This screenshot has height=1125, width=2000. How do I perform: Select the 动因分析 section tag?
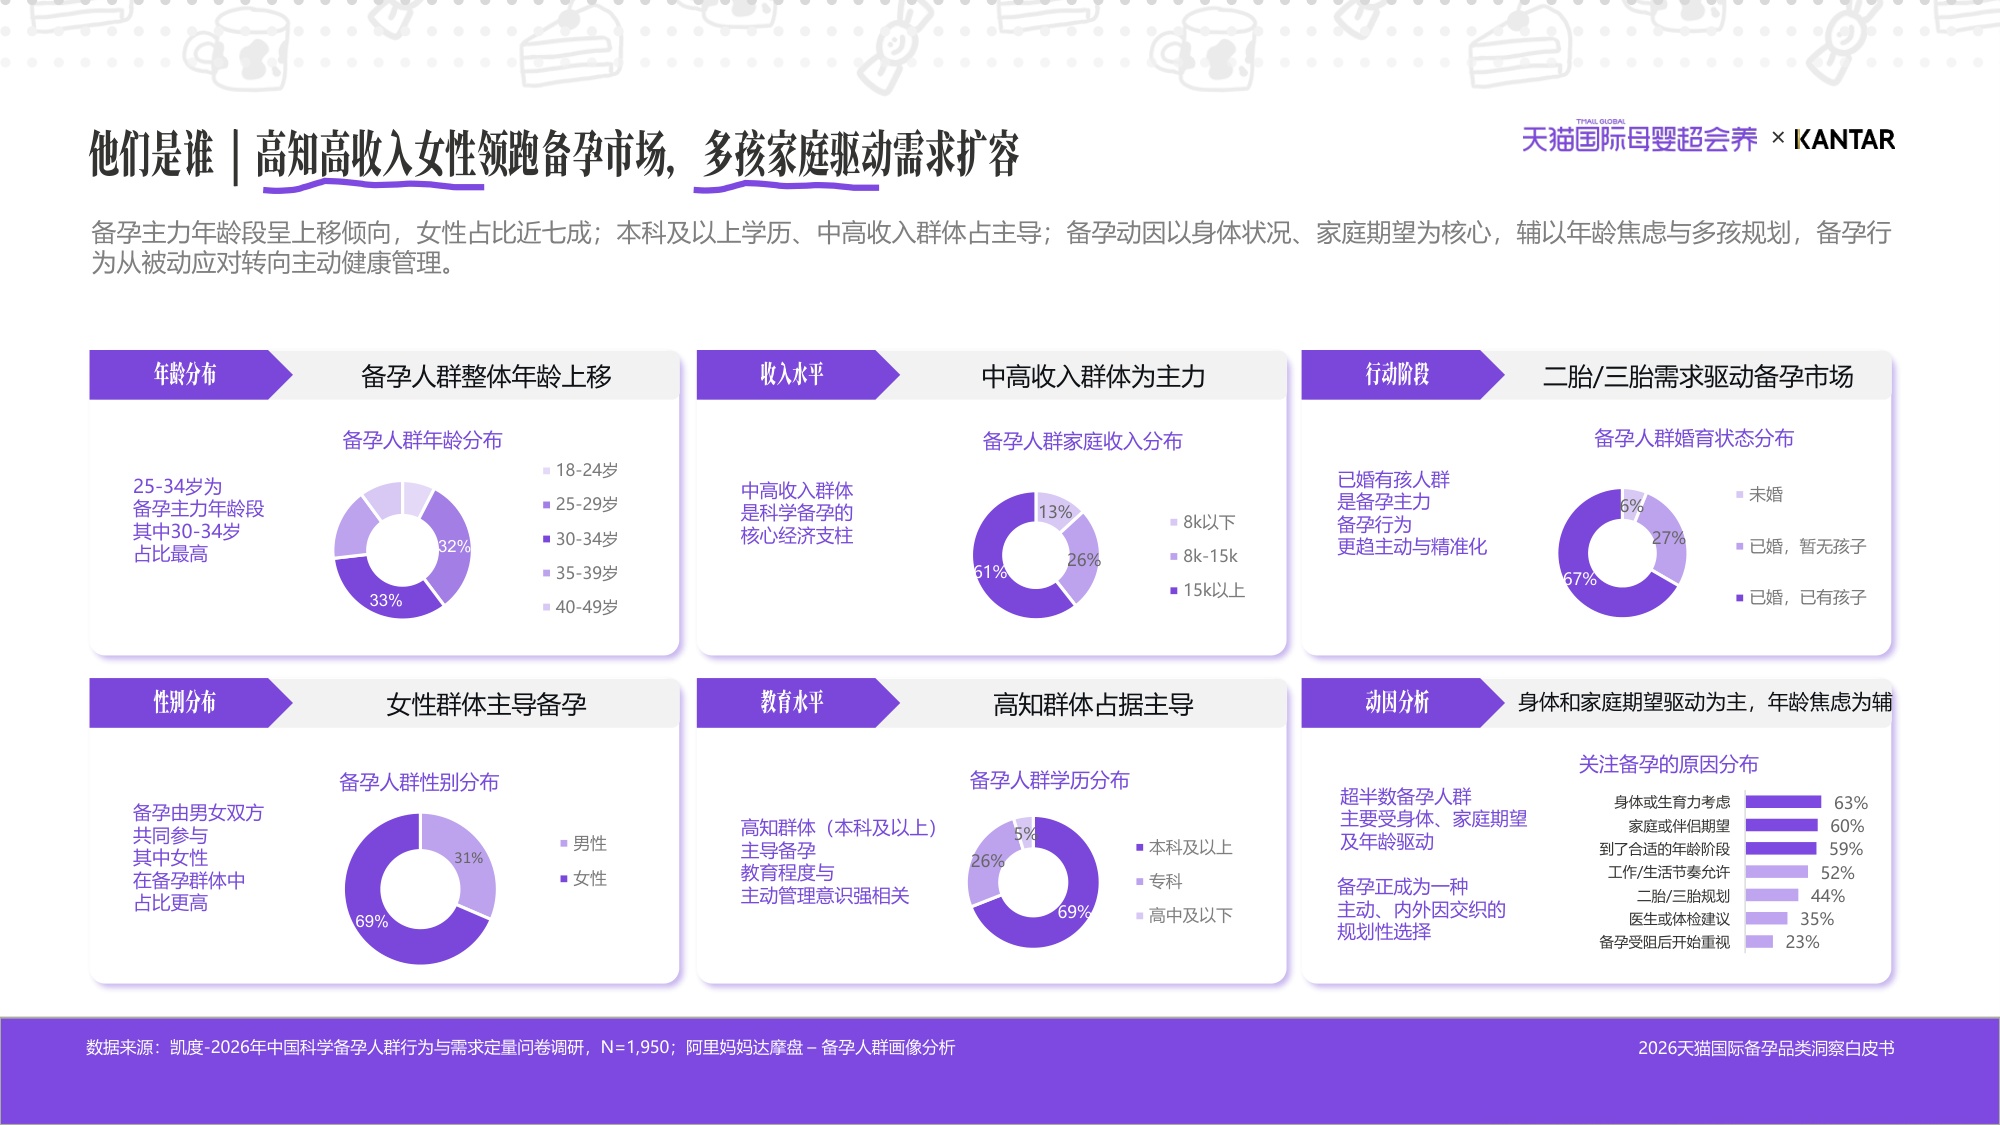point(1402,703)
